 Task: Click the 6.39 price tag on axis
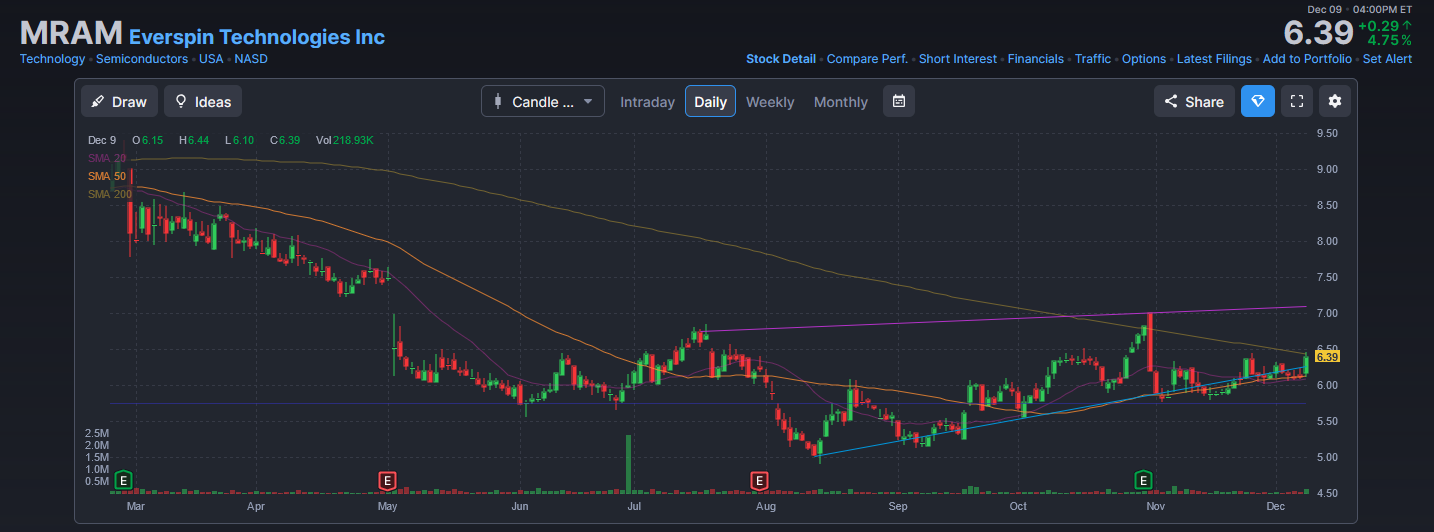click(1327, 356)
